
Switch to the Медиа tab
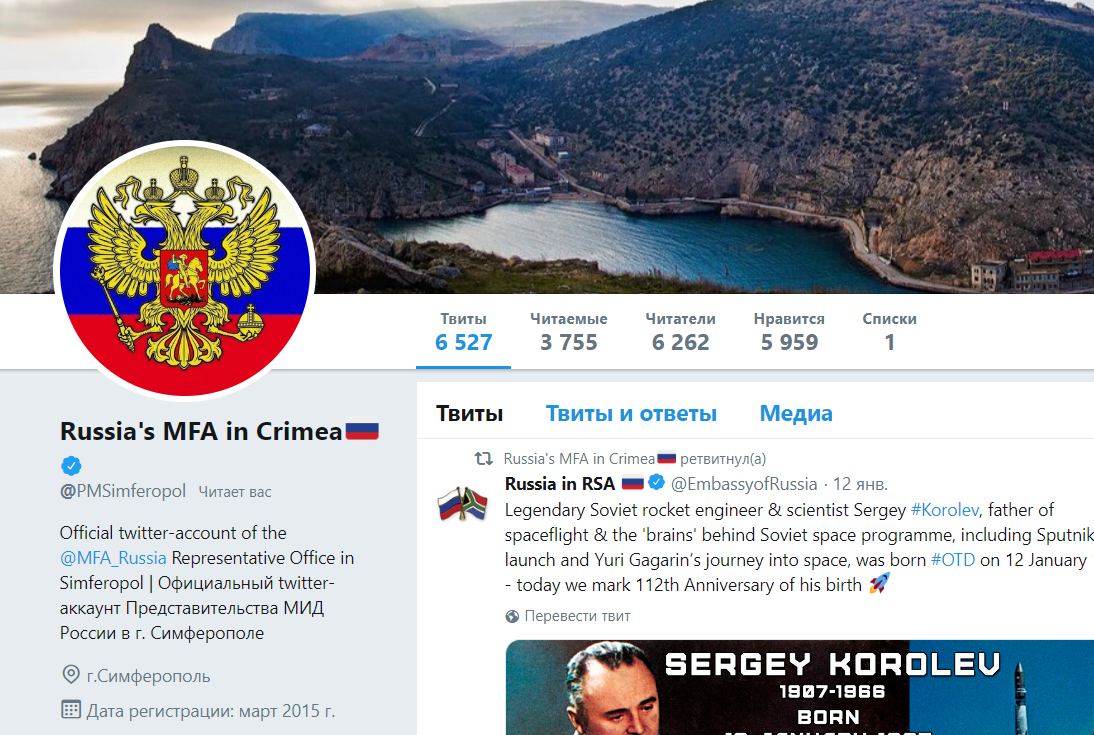click(x=796, y=413)
